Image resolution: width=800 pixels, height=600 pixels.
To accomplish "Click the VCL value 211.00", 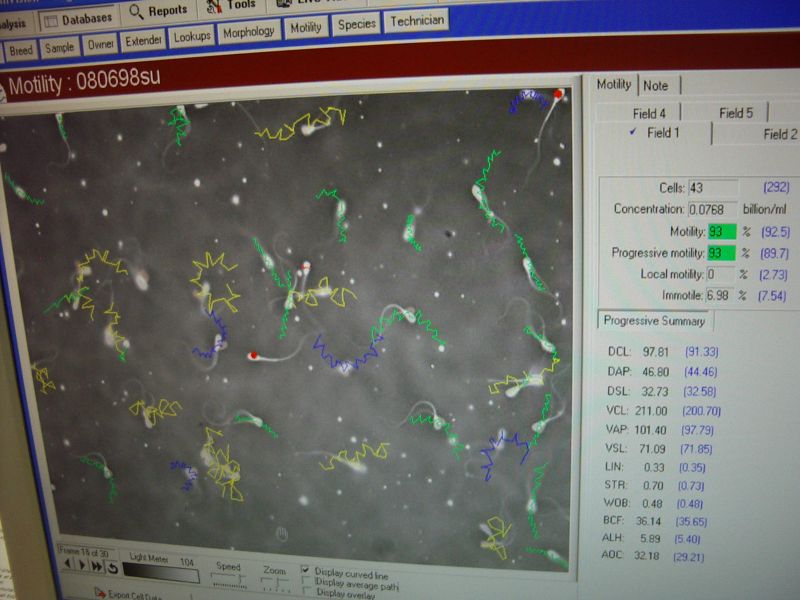I will pos(651,411).
